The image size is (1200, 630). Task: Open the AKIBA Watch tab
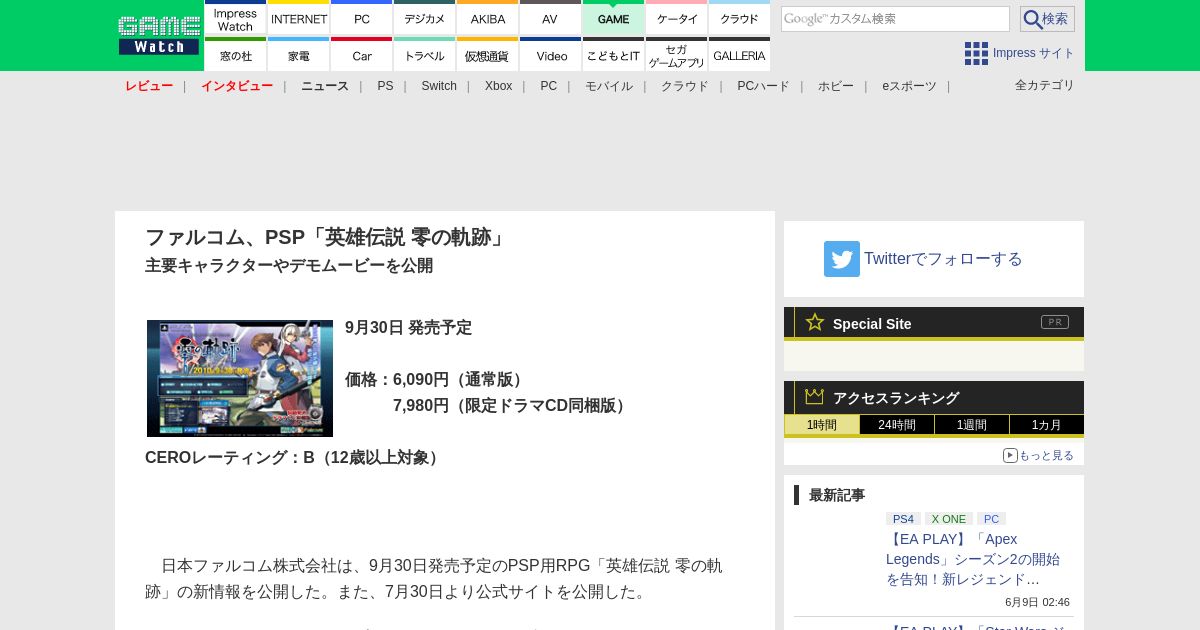tap(488, 18)
